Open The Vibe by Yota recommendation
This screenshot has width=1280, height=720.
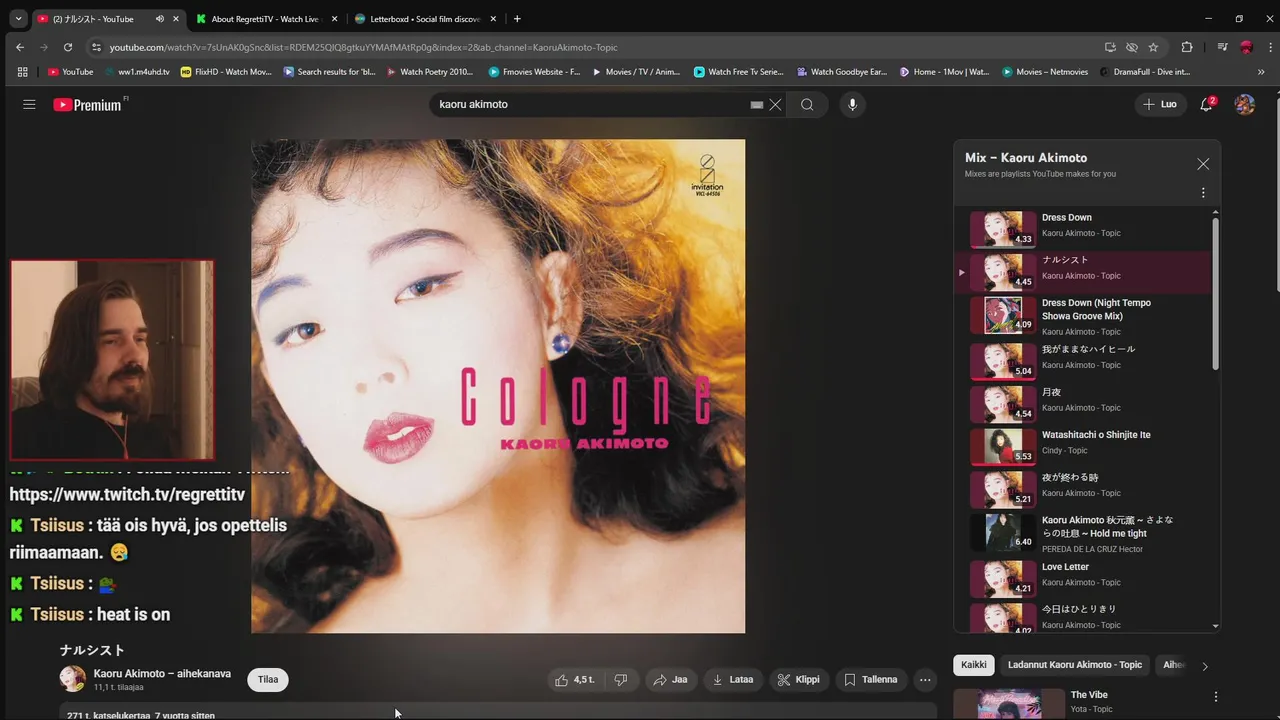(x=1089, y=694)
